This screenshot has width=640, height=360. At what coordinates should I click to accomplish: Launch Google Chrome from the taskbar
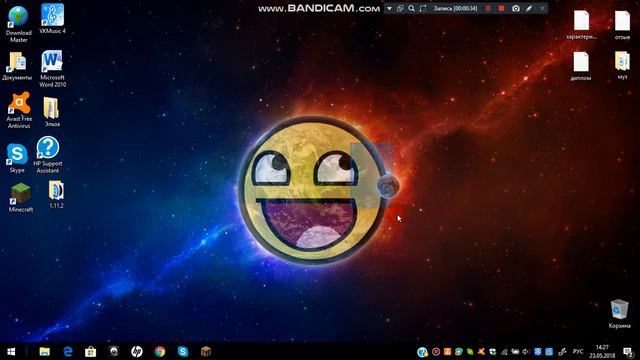[x=160, y=351]
